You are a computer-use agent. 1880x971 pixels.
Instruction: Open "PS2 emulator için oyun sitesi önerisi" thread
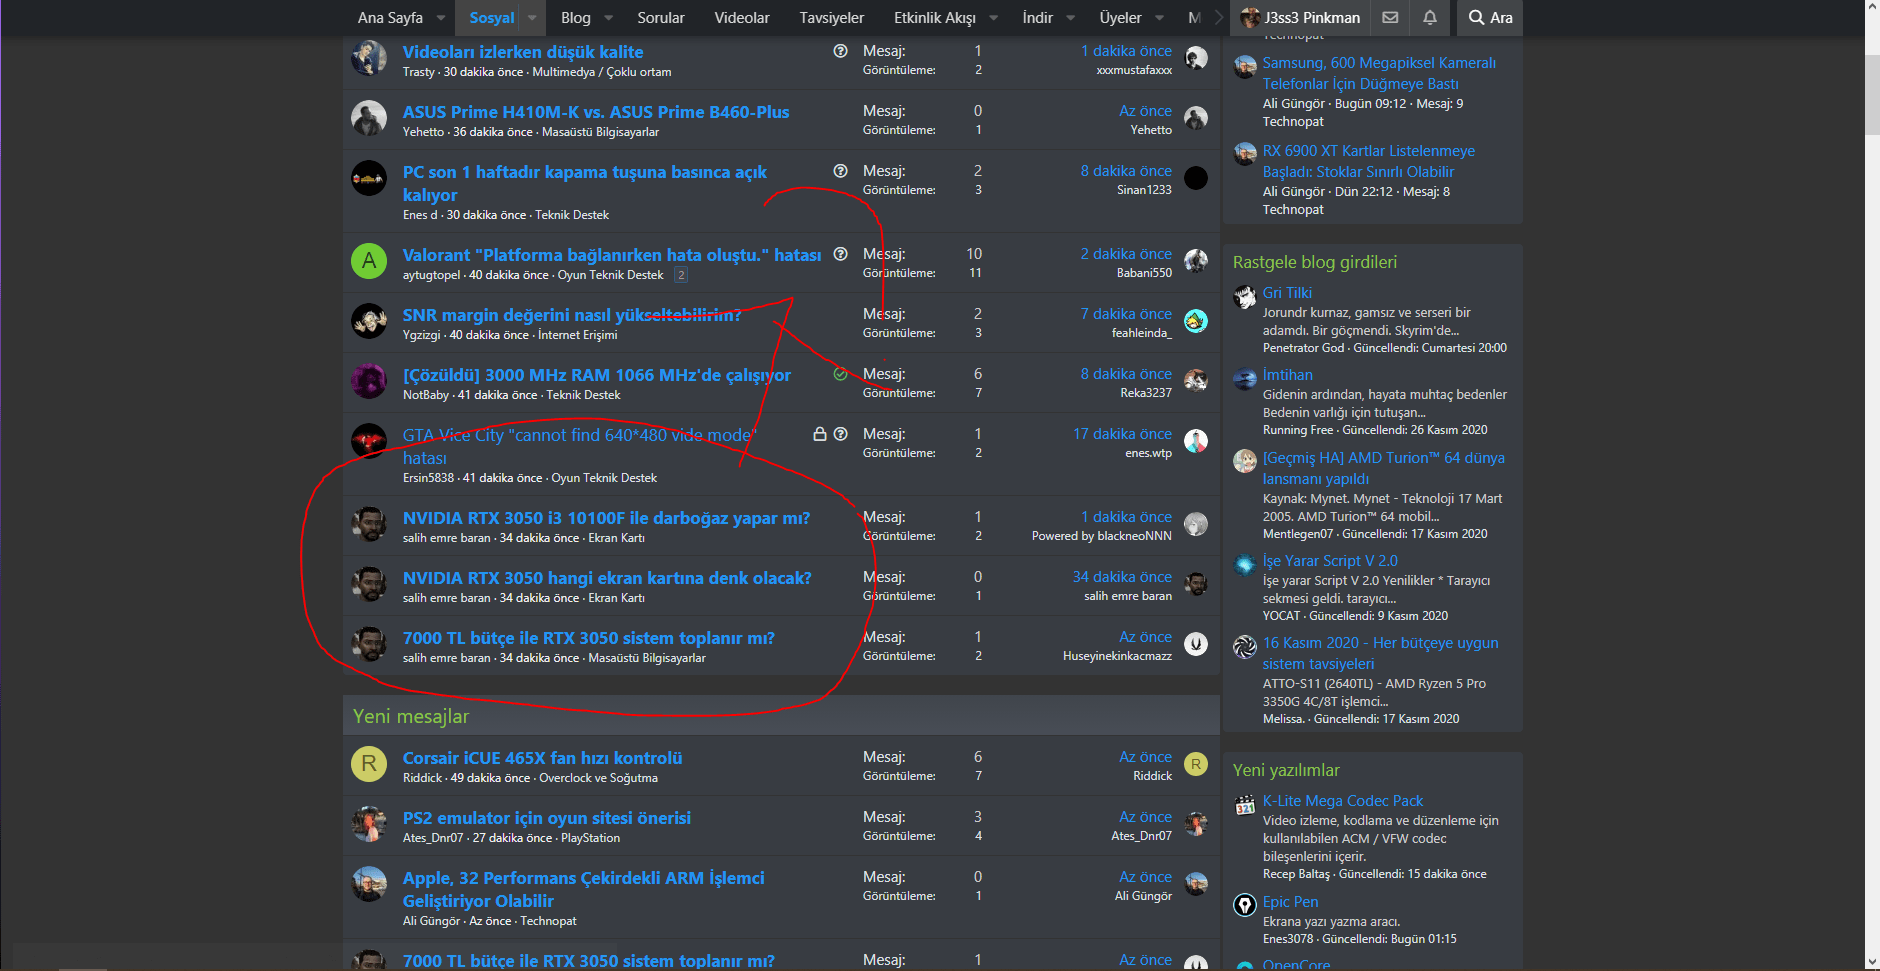click(547, 818)
